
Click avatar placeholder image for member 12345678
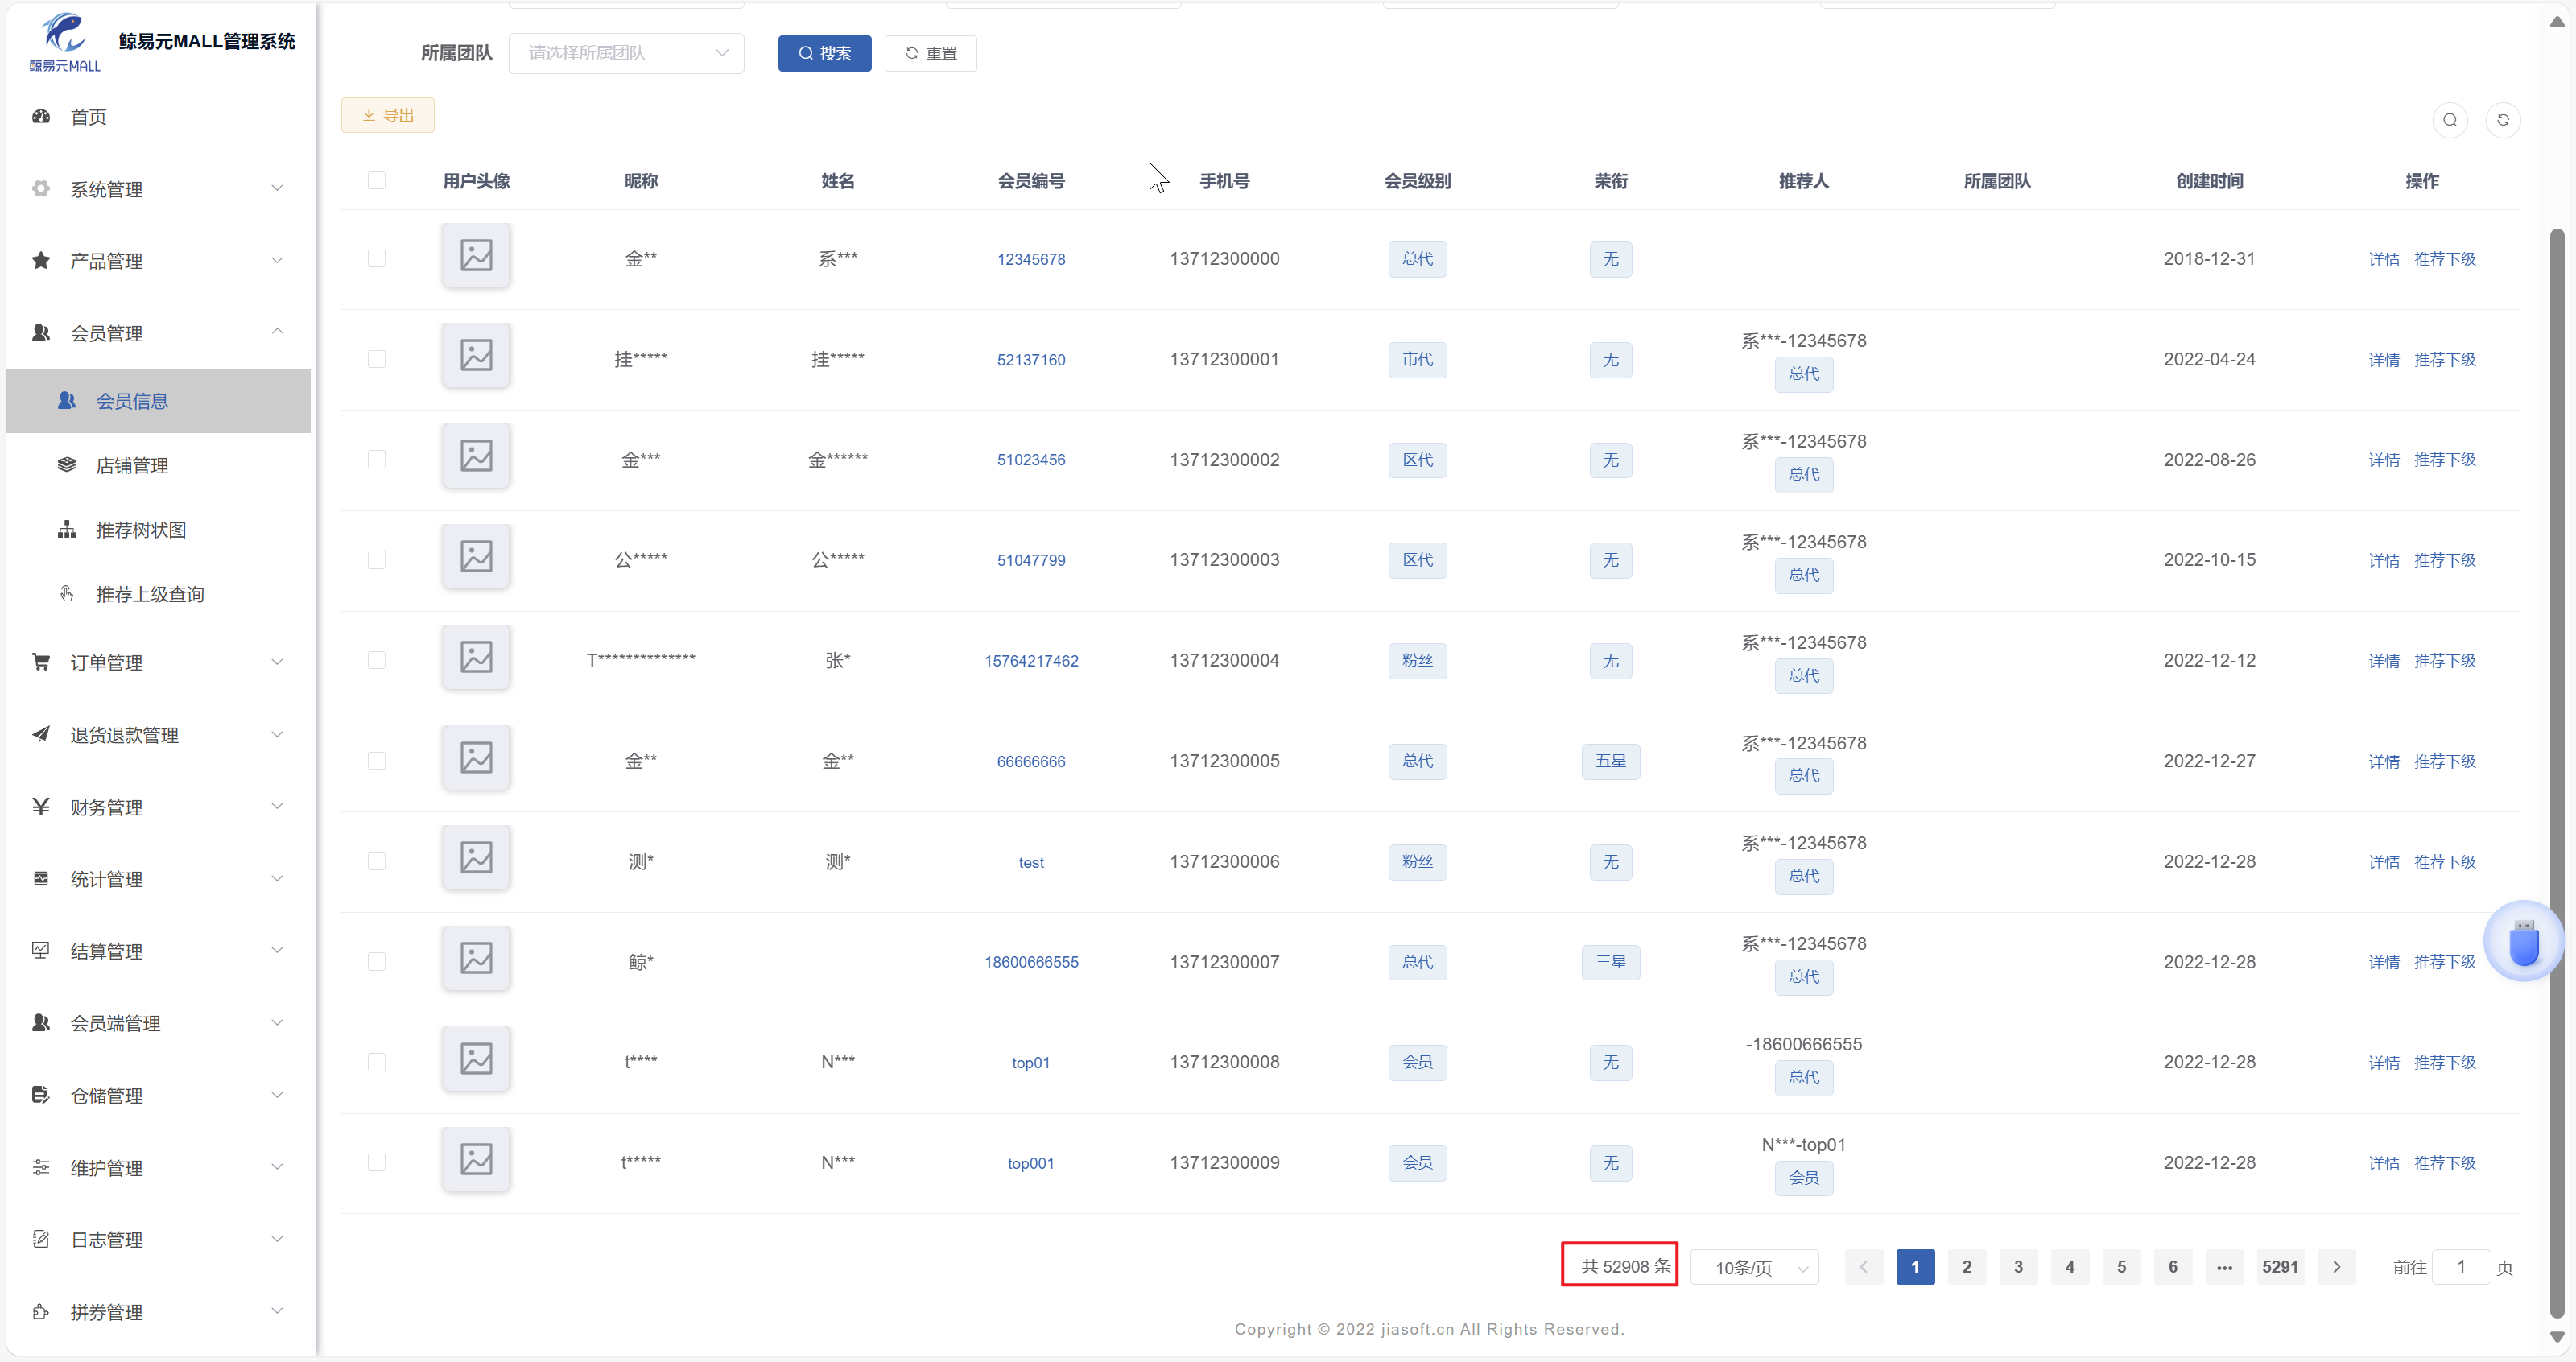(x=476, y=256)
